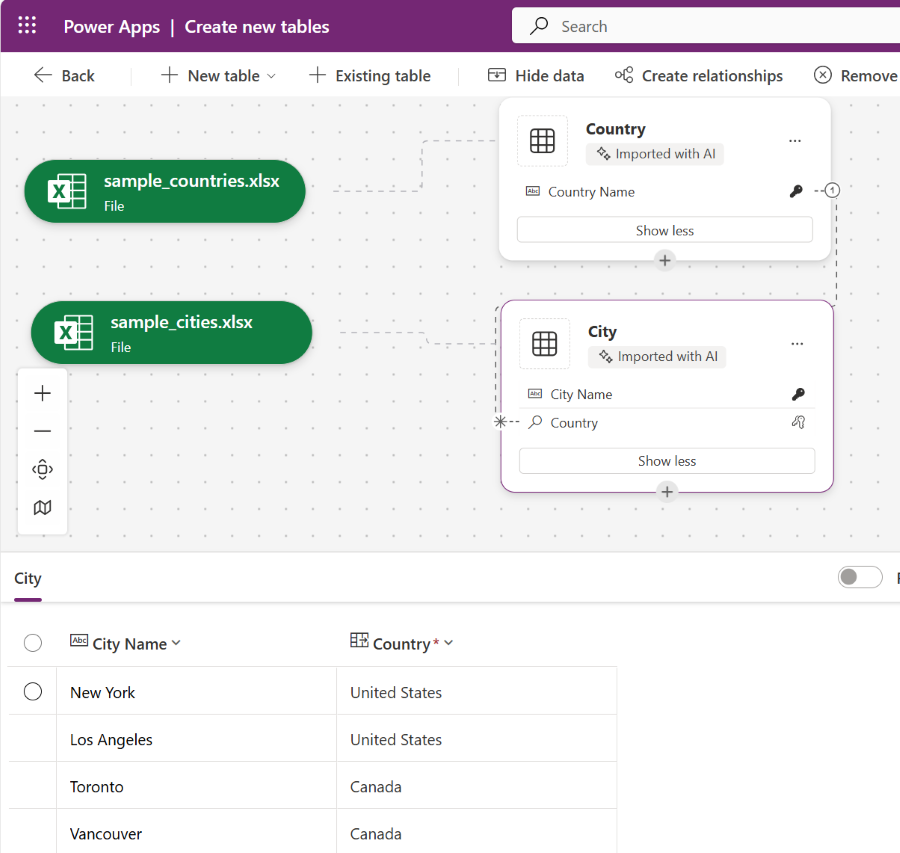Image resolution: width=900 pixels, height=853 pixels.
Task: Click the Power Apps title link
Action: [111, 27]
